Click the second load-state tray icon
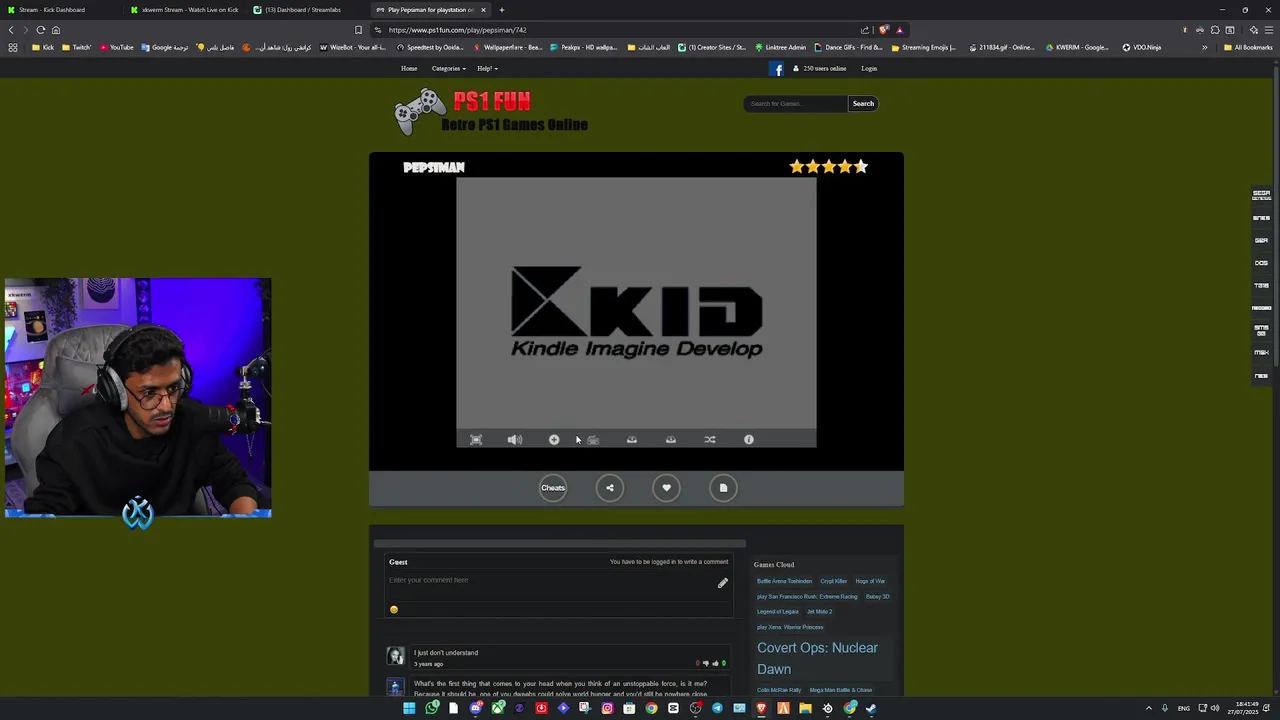The image size is (1280, 720). coord(671,440)
